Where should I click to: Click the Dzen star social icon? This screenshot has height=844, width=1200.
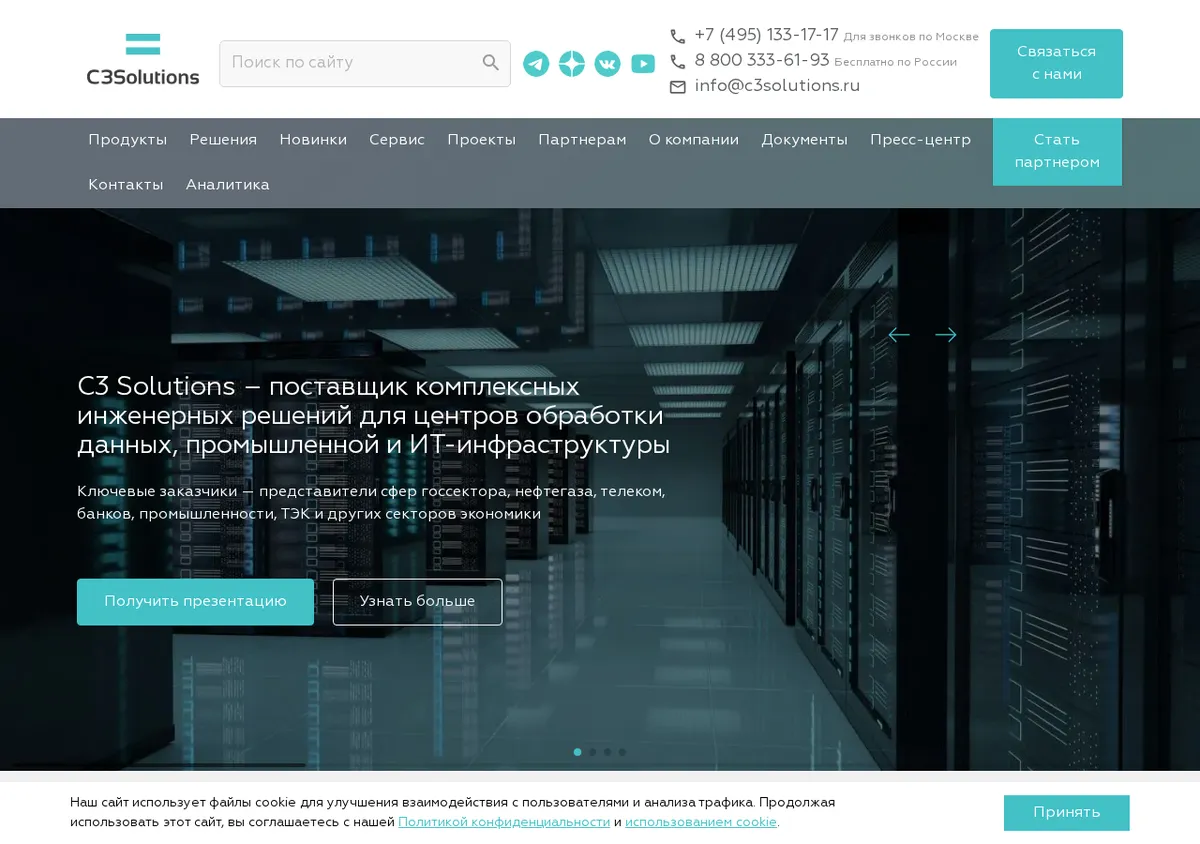pos(572,64)
